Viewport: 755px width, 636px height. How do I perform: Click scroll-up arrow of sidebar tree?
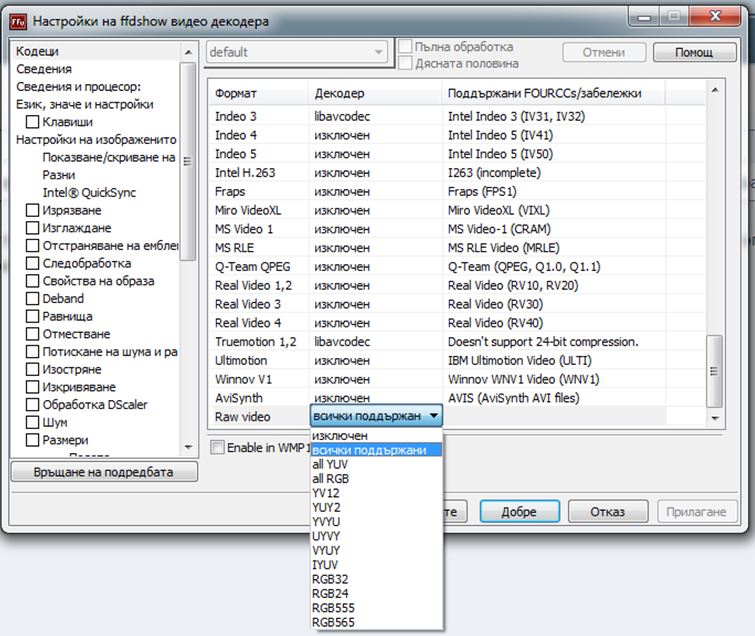click(188, 52)
